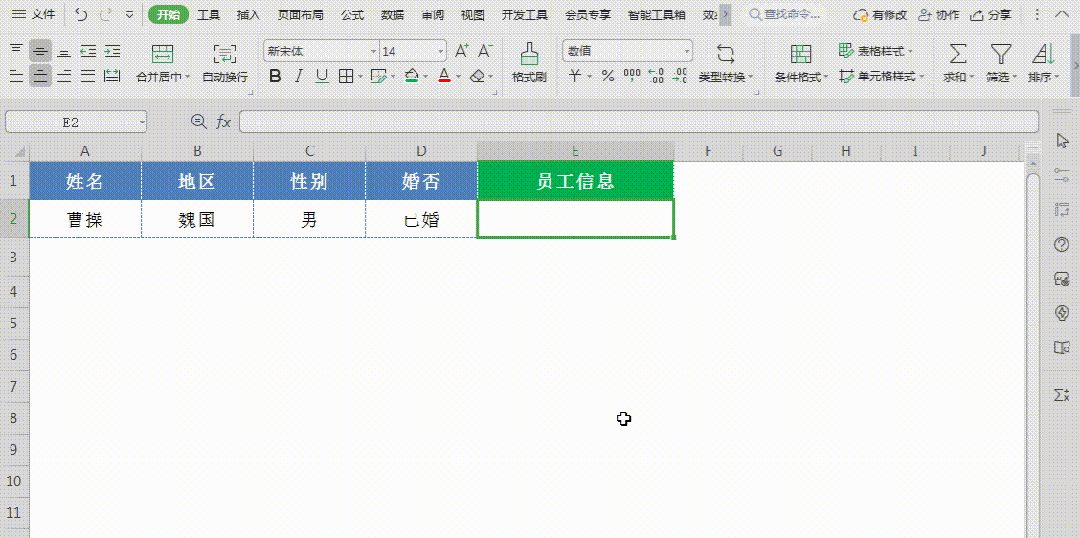The height and width of the screenshot is (538, 1080).
Task: Open the 公式 tab
Action: (x=352, y=14)
